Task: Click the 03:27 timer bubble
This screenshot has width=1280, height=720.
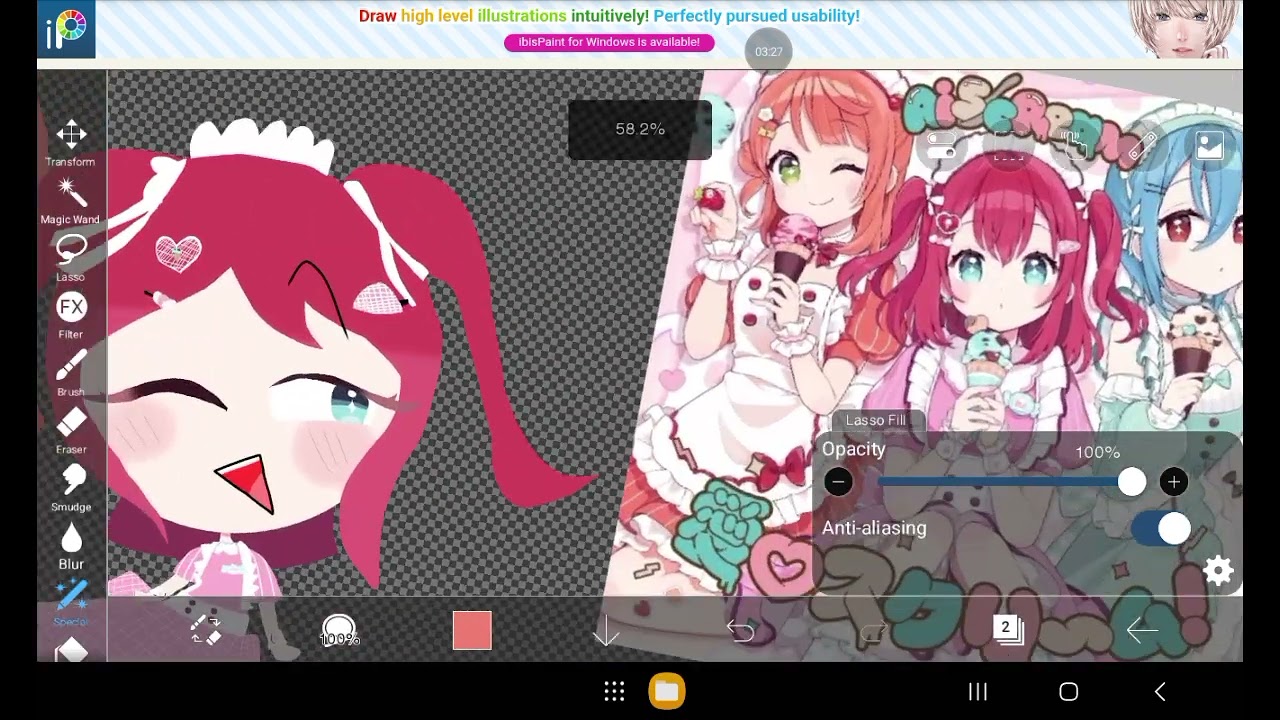Action: (x=769, y=51)
